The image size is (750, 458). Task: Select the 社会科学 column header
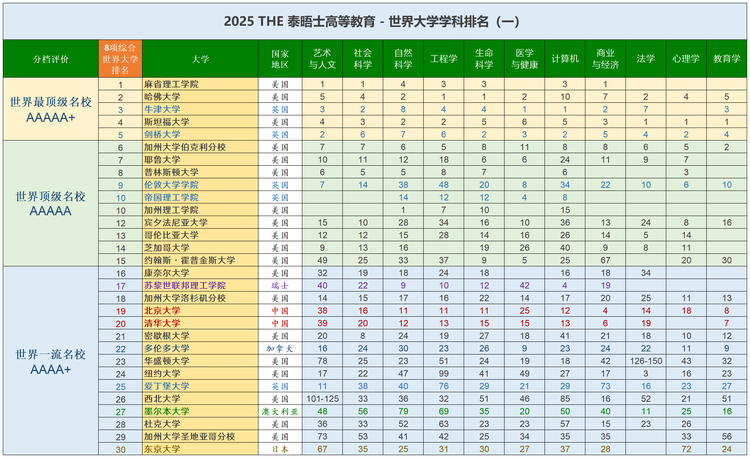click(363, 59)
